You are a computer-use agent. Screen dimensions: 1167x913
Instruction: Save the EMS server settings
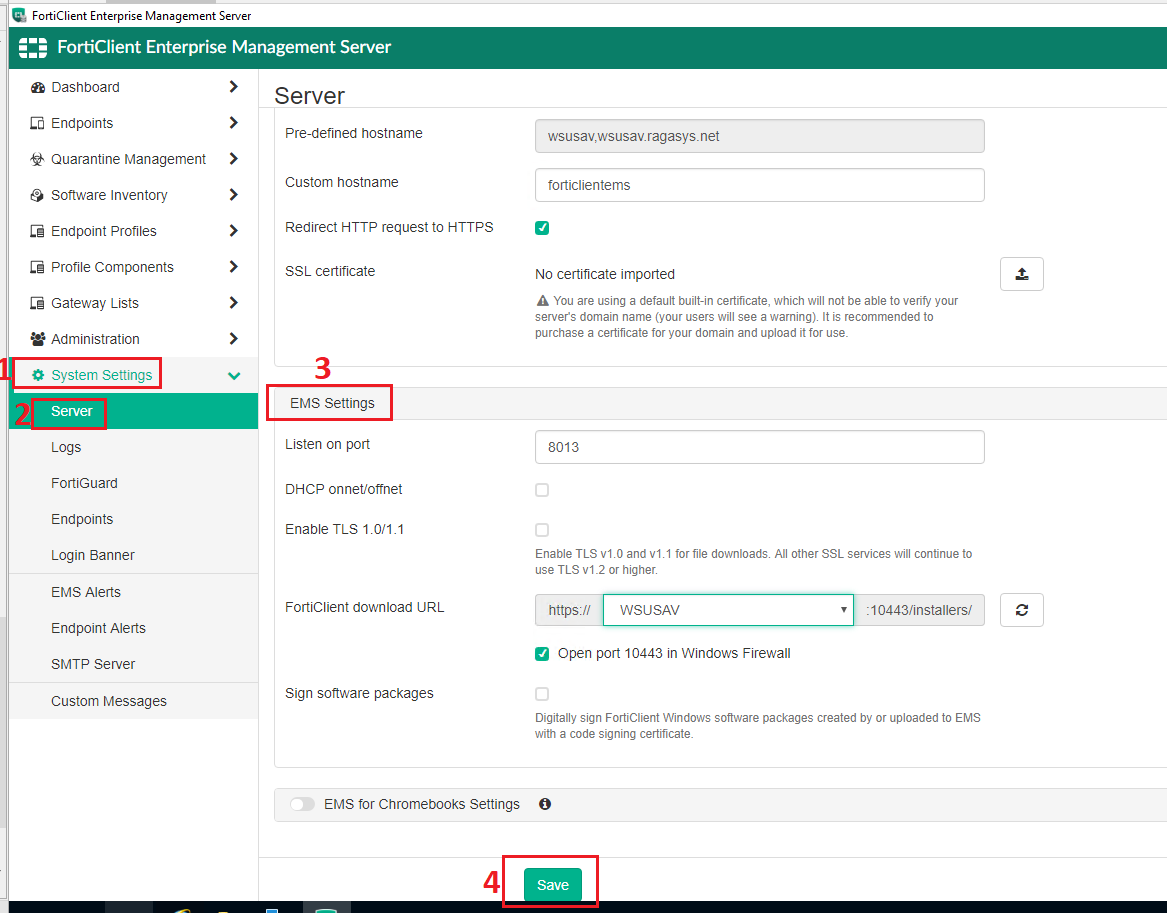point(552,884)
